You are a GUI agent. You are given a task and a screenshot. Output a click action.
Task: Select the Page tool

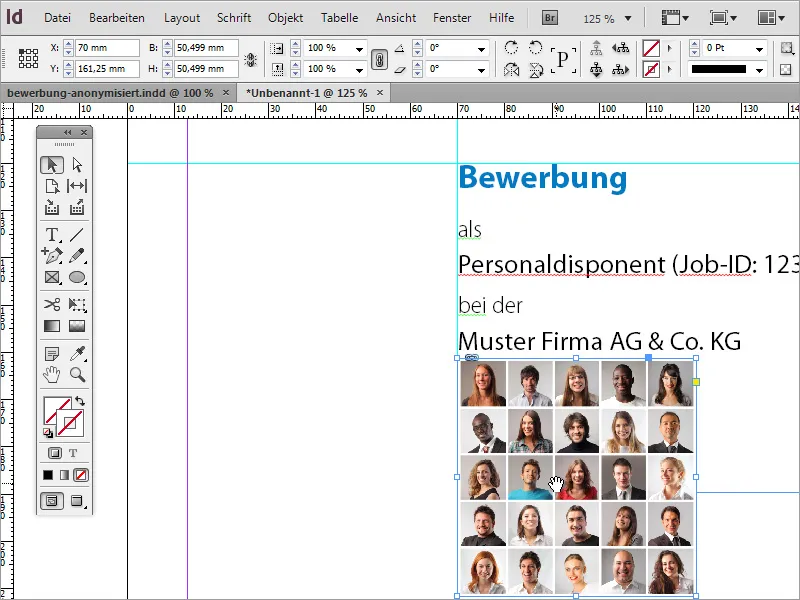point(52,186)
